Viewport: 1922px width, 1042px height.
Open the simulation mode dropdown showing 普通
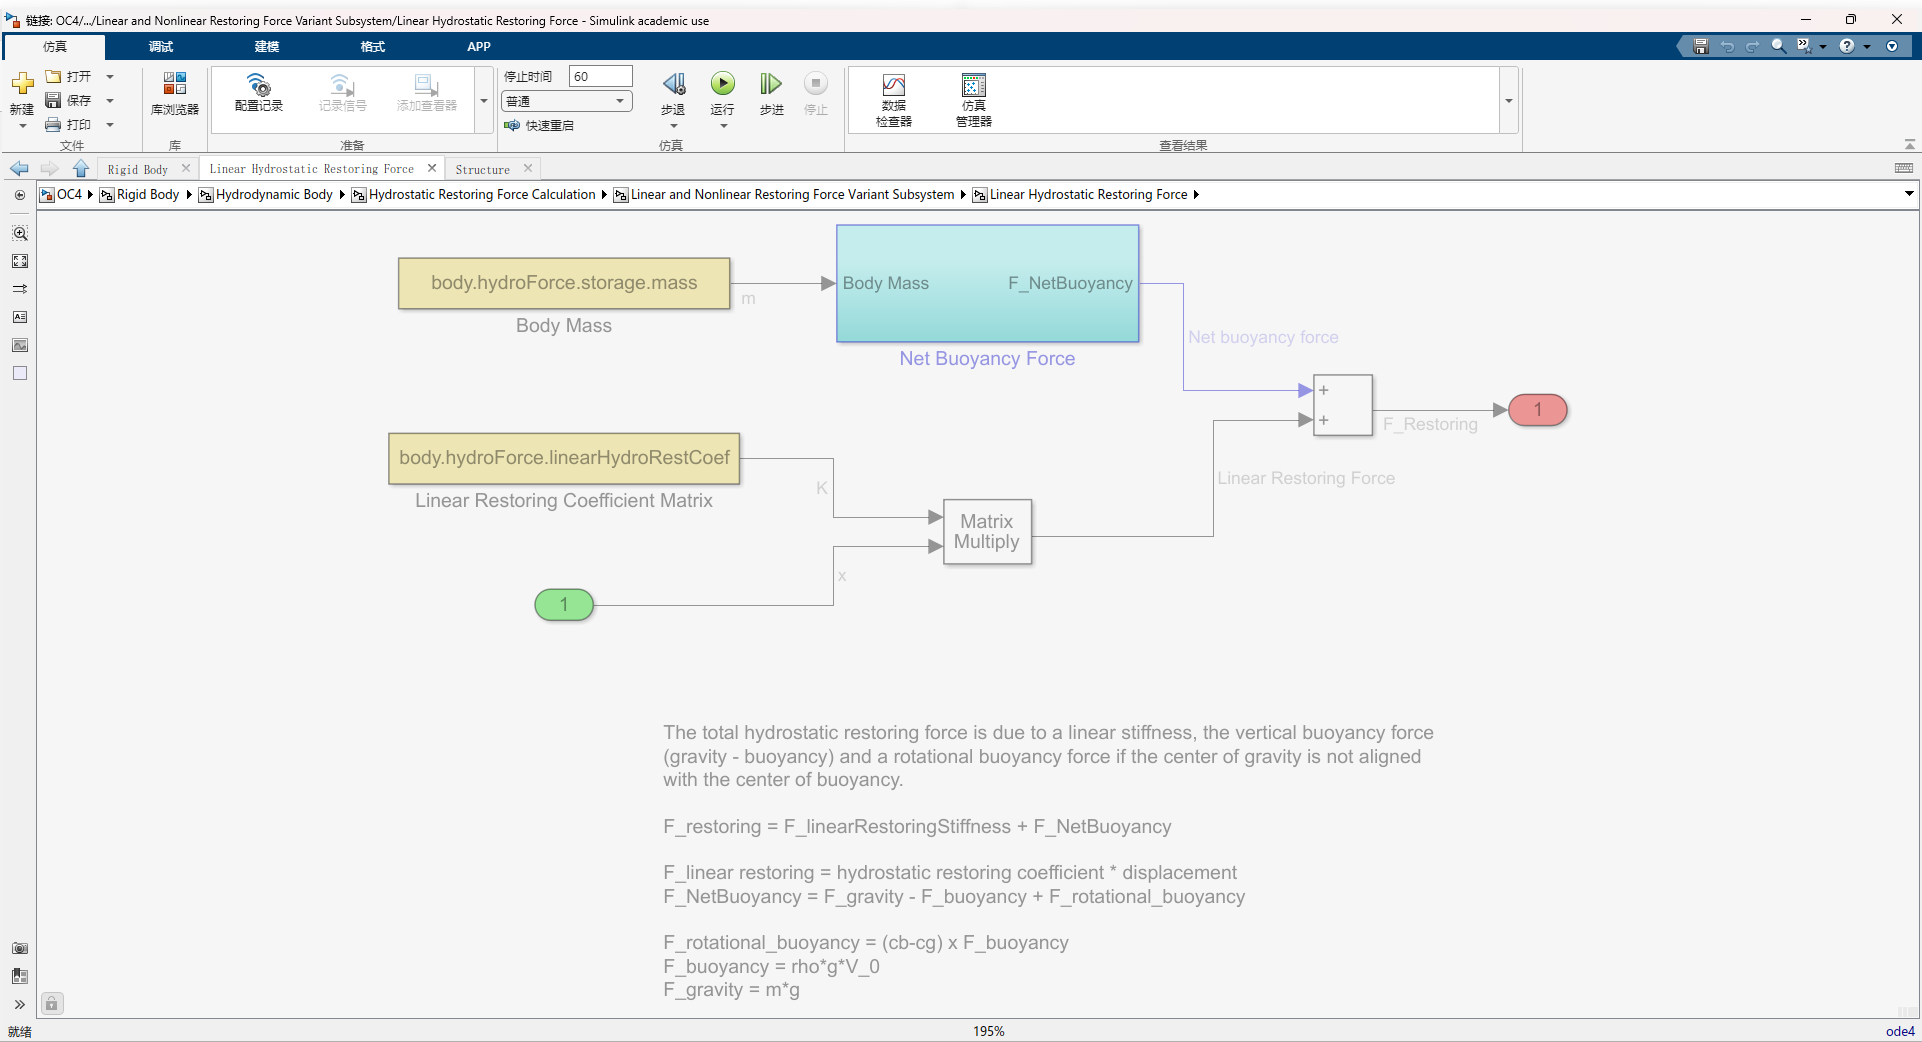coord(566,100)
